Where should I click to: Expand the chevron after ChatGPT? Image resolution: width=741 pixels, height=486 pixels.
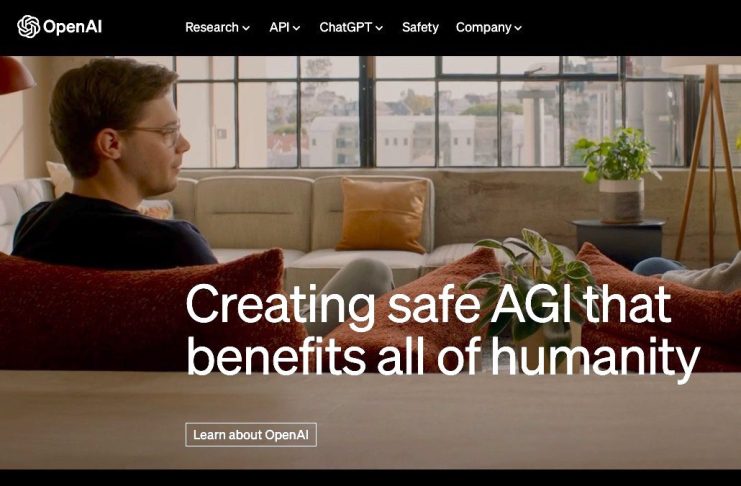[x=379, y=28]
